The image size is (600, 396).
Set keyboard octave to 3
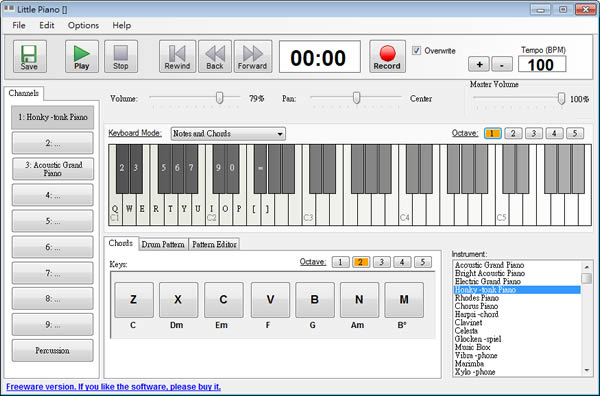point(533,133)
